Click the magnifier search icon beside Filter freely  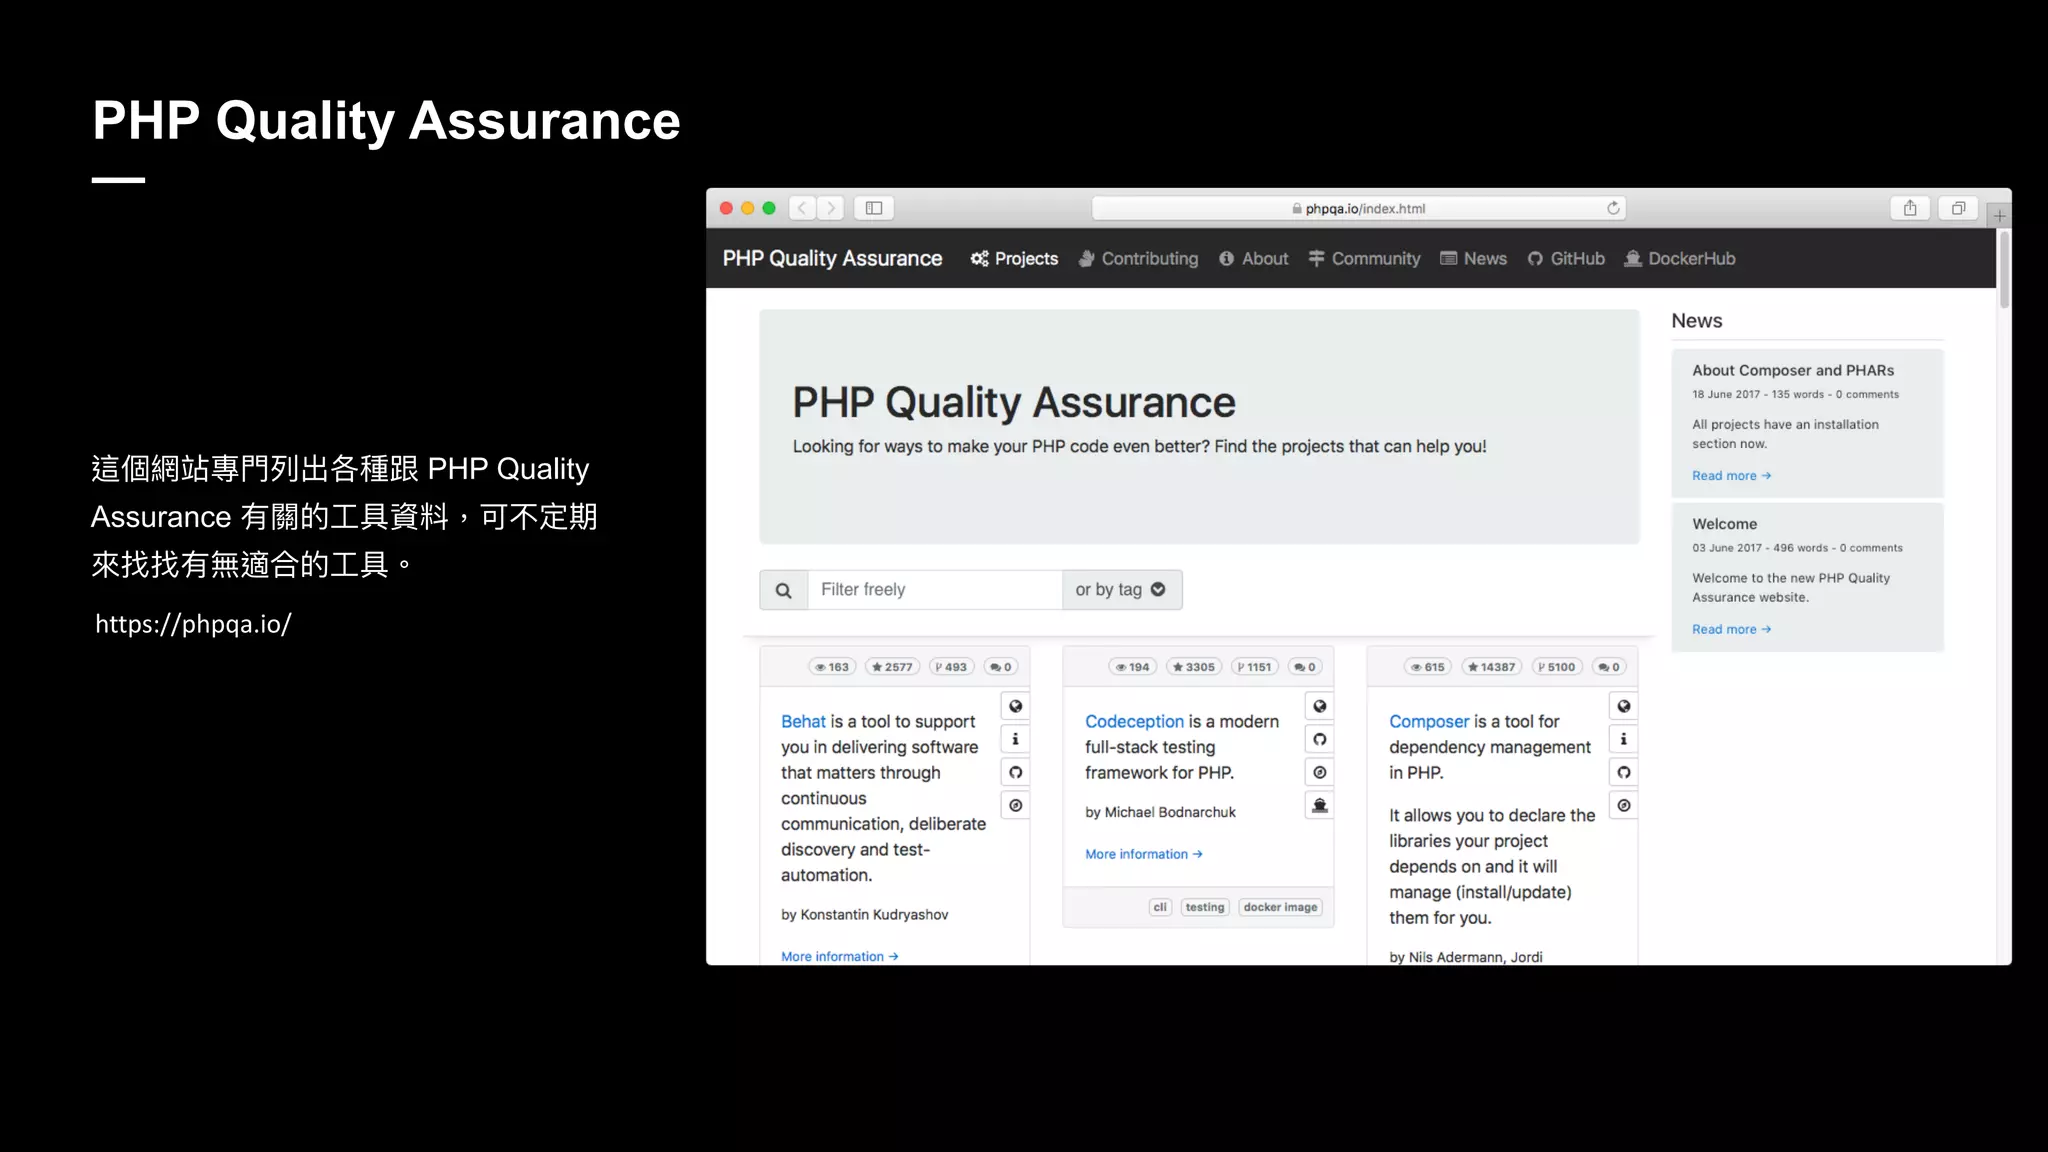coord(784,590)
